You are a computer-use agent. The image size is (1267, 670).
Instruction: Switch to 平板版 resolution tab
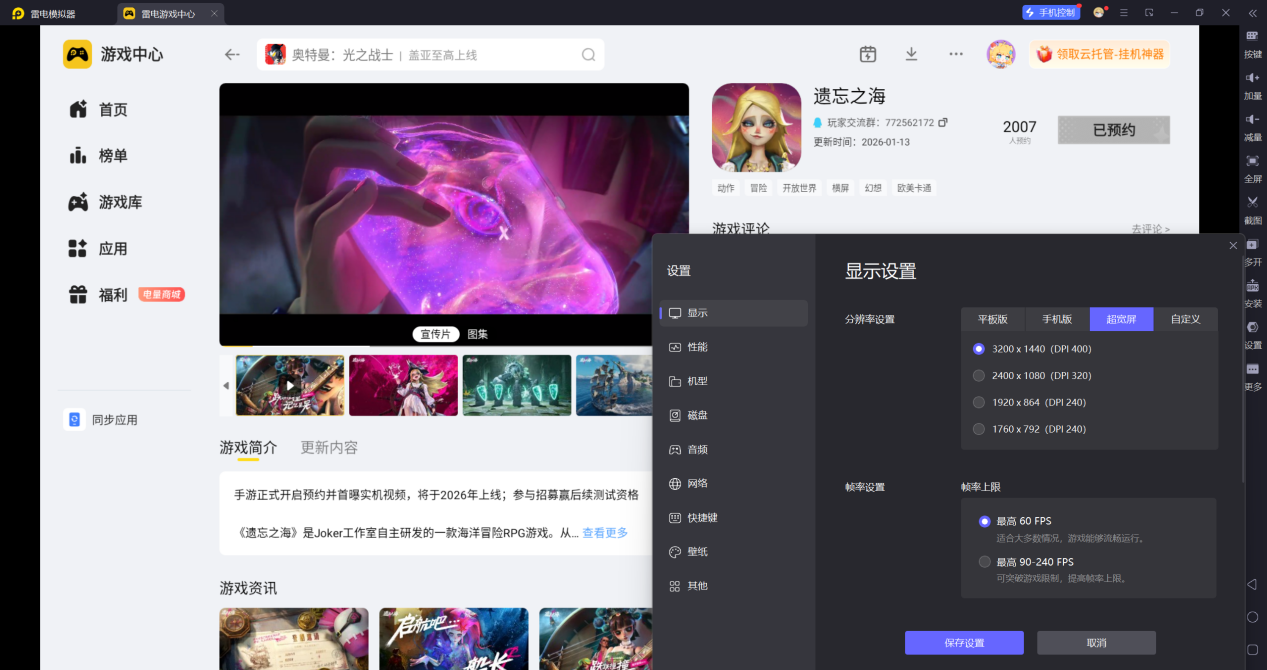click(993, 319)
